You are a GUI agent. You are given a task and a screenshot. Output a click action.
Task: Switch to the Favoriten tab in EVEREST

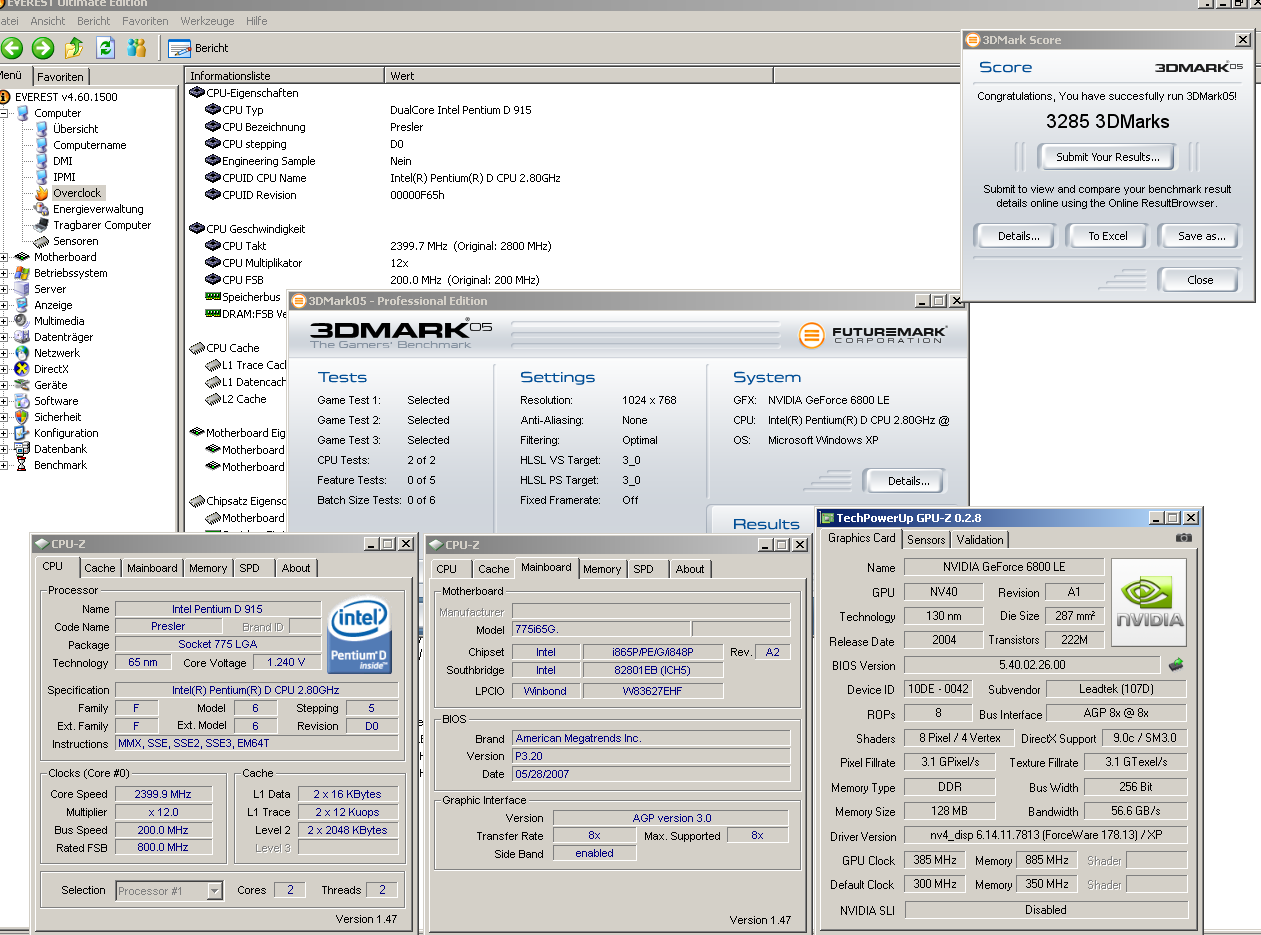(61, 77)
